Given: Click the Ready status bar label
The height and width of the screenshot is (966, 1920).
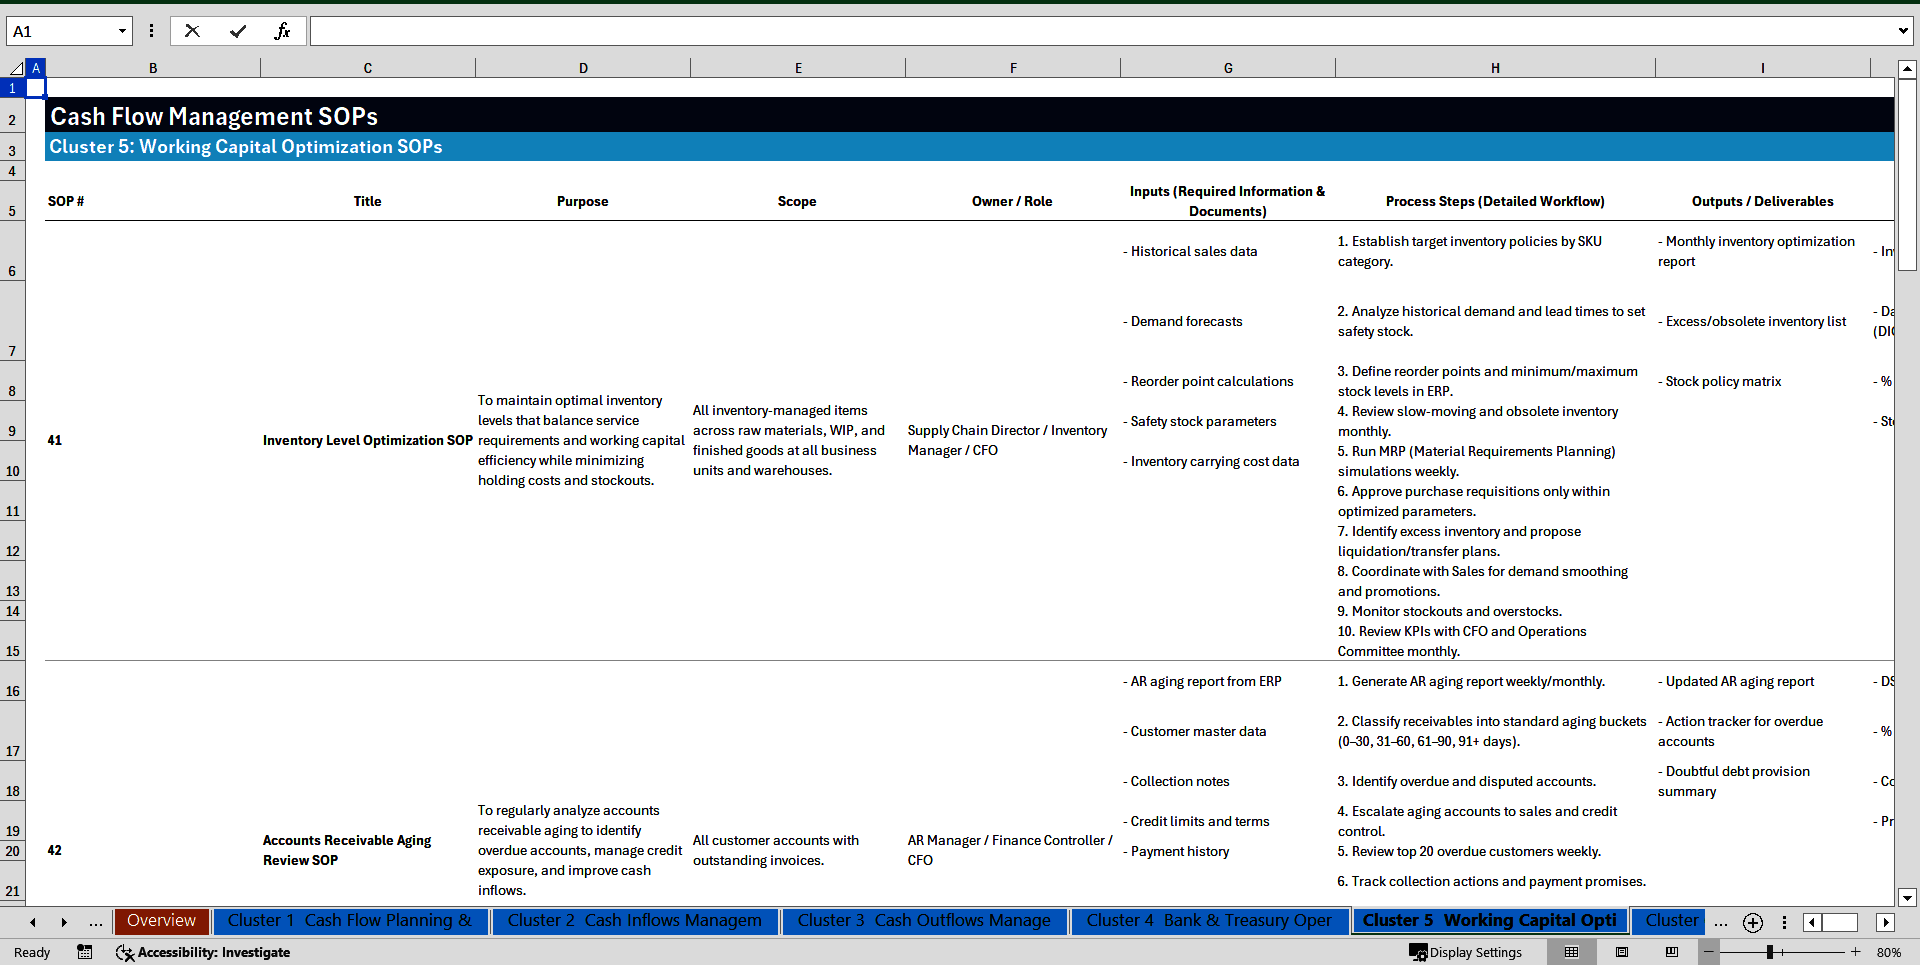Looking at the screenshot, I should tap(31, 952).
